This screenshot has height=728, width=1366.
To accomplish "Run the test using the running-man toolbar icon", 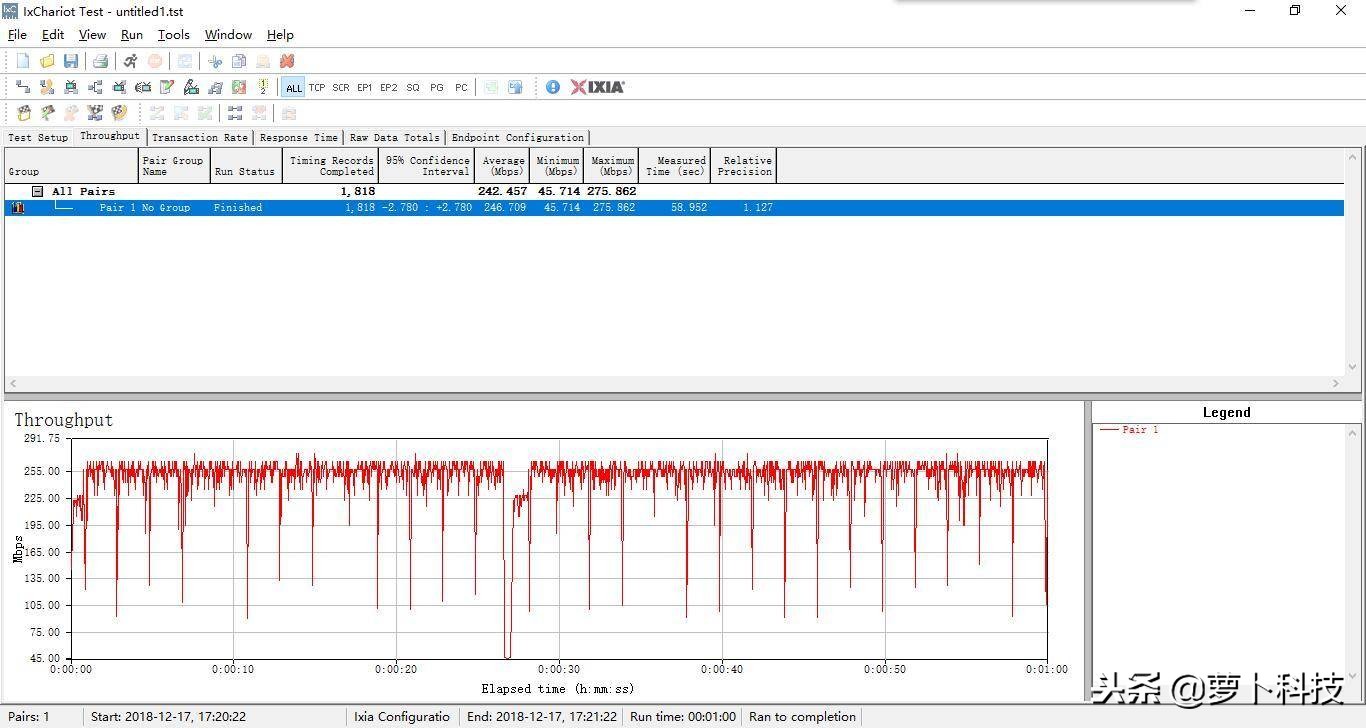I will pyautogui.click(x=130, y=61).
